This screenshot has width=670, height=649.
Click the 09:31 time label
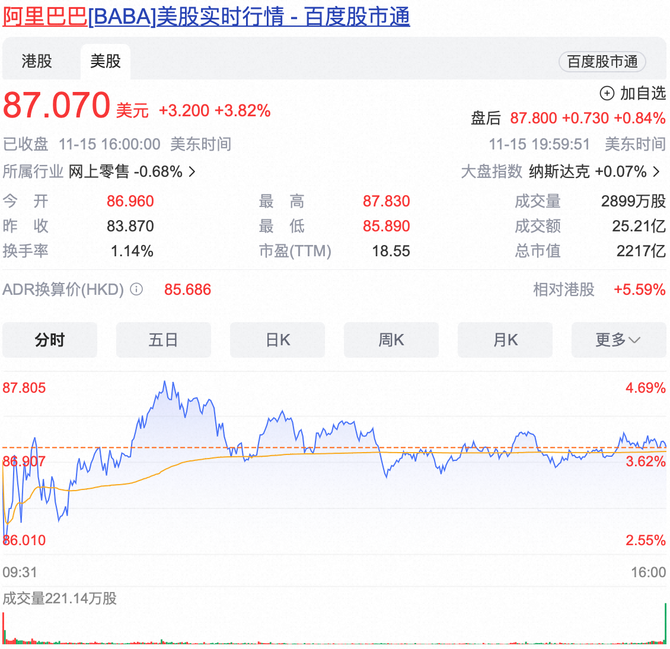coord(20,572)
